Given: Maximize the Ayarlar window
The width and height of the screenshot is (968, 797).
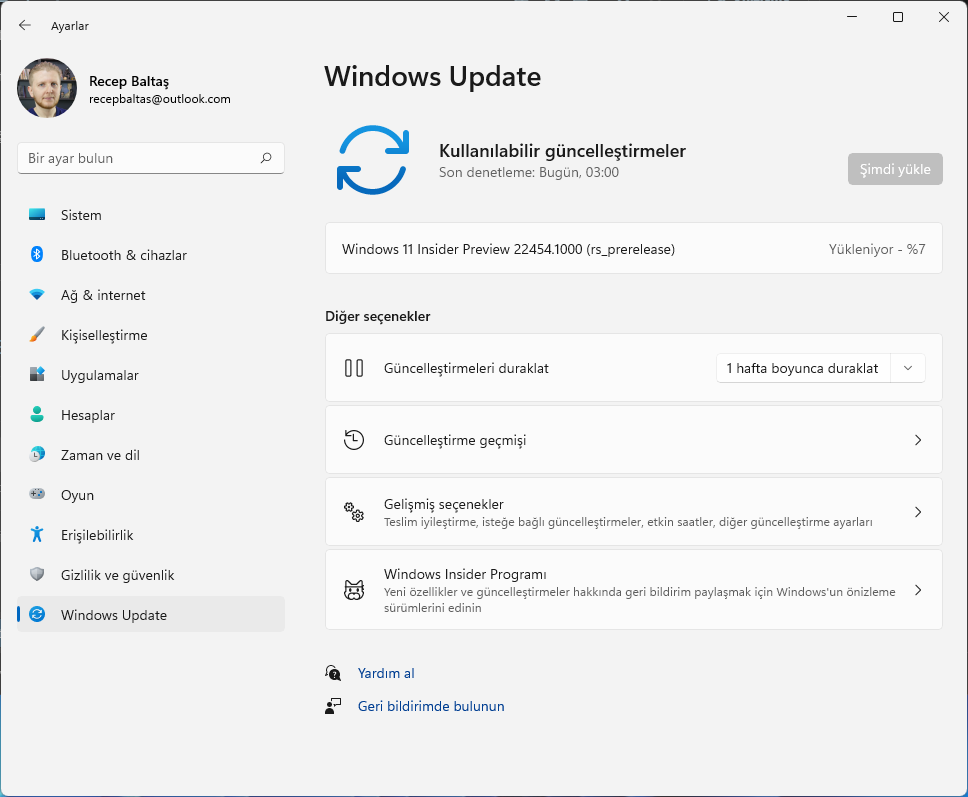Looking at the screenshot, I should pyautogui.click(x=898, y=17).
